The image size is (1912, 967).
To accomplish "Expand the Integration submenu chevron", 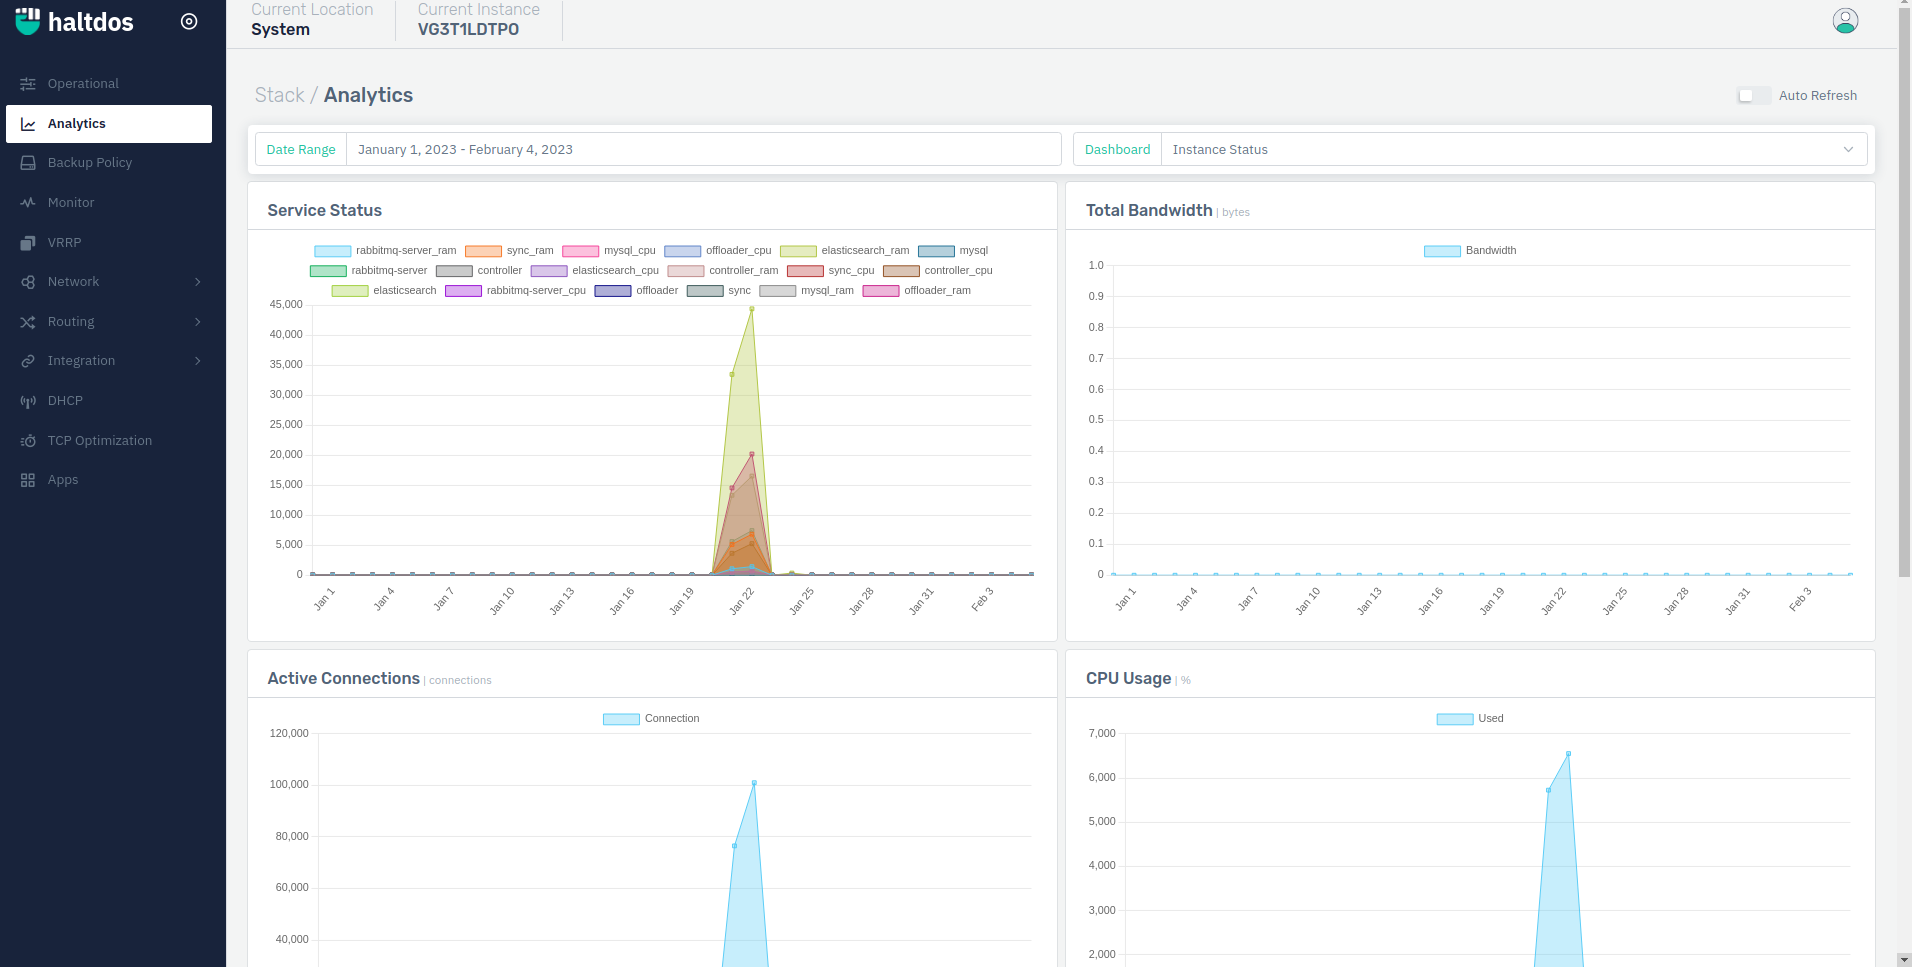I will 198,361.
